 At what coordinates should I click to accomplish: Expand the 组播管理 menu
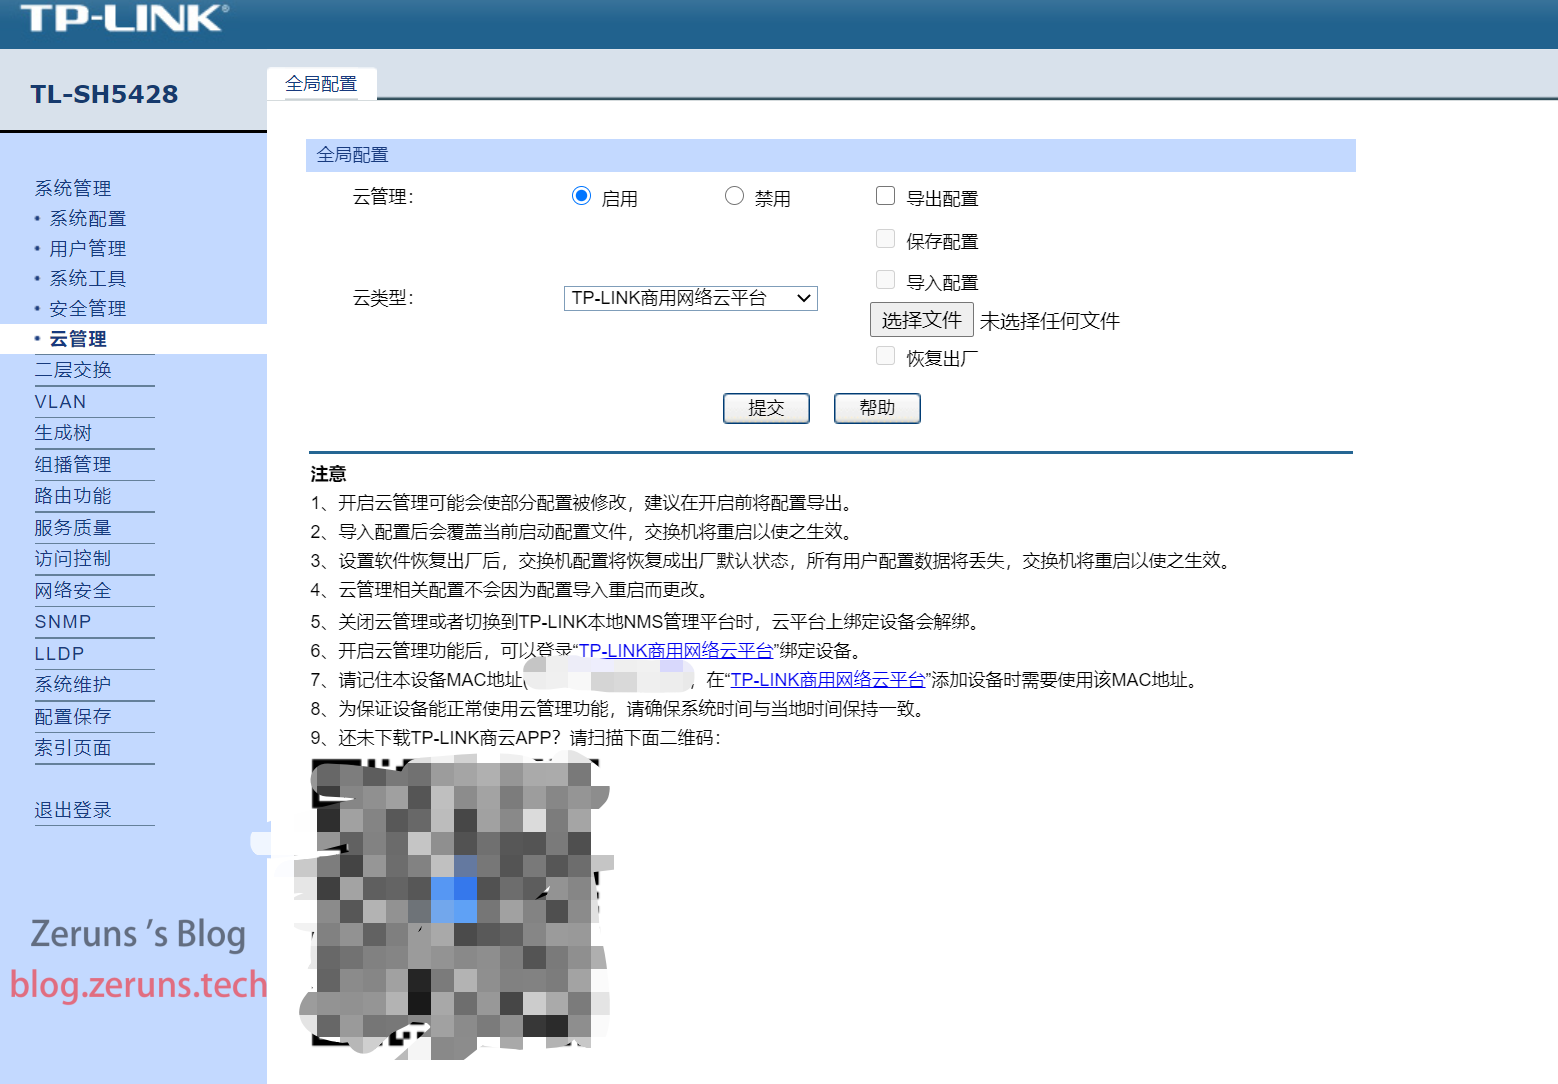point(73,464)
